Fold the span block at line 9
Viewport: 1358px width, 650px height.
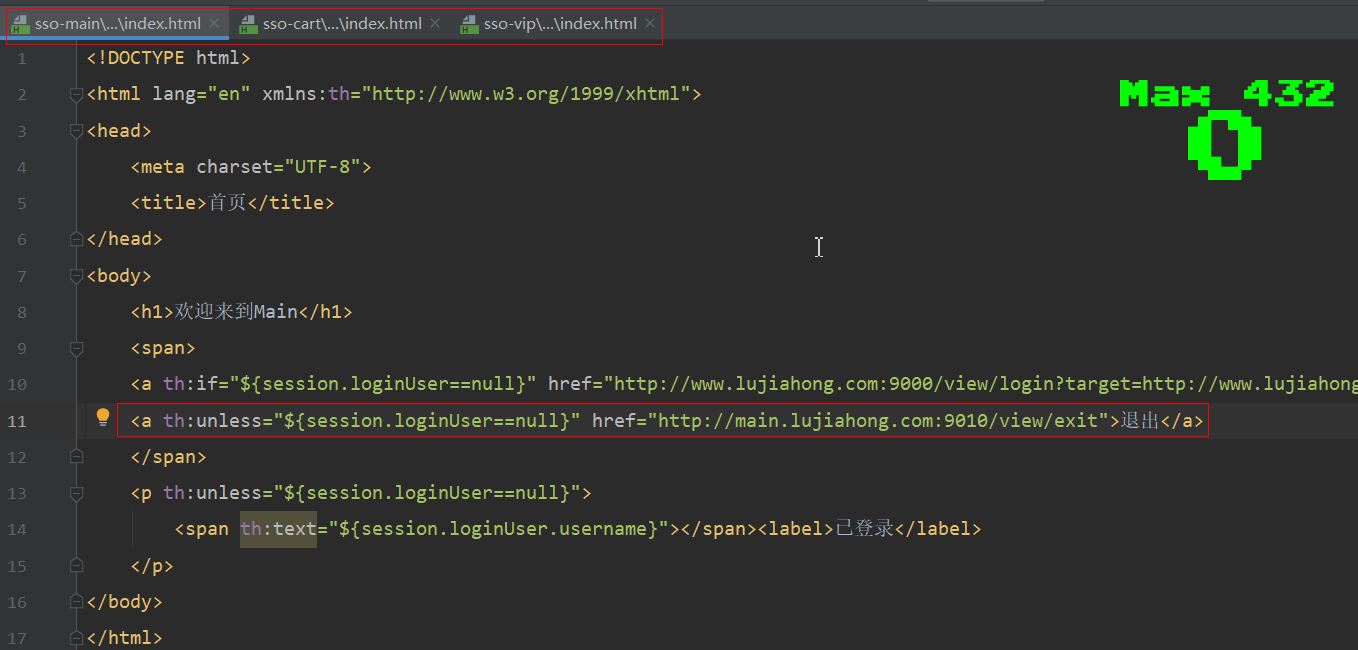(76, 349)
